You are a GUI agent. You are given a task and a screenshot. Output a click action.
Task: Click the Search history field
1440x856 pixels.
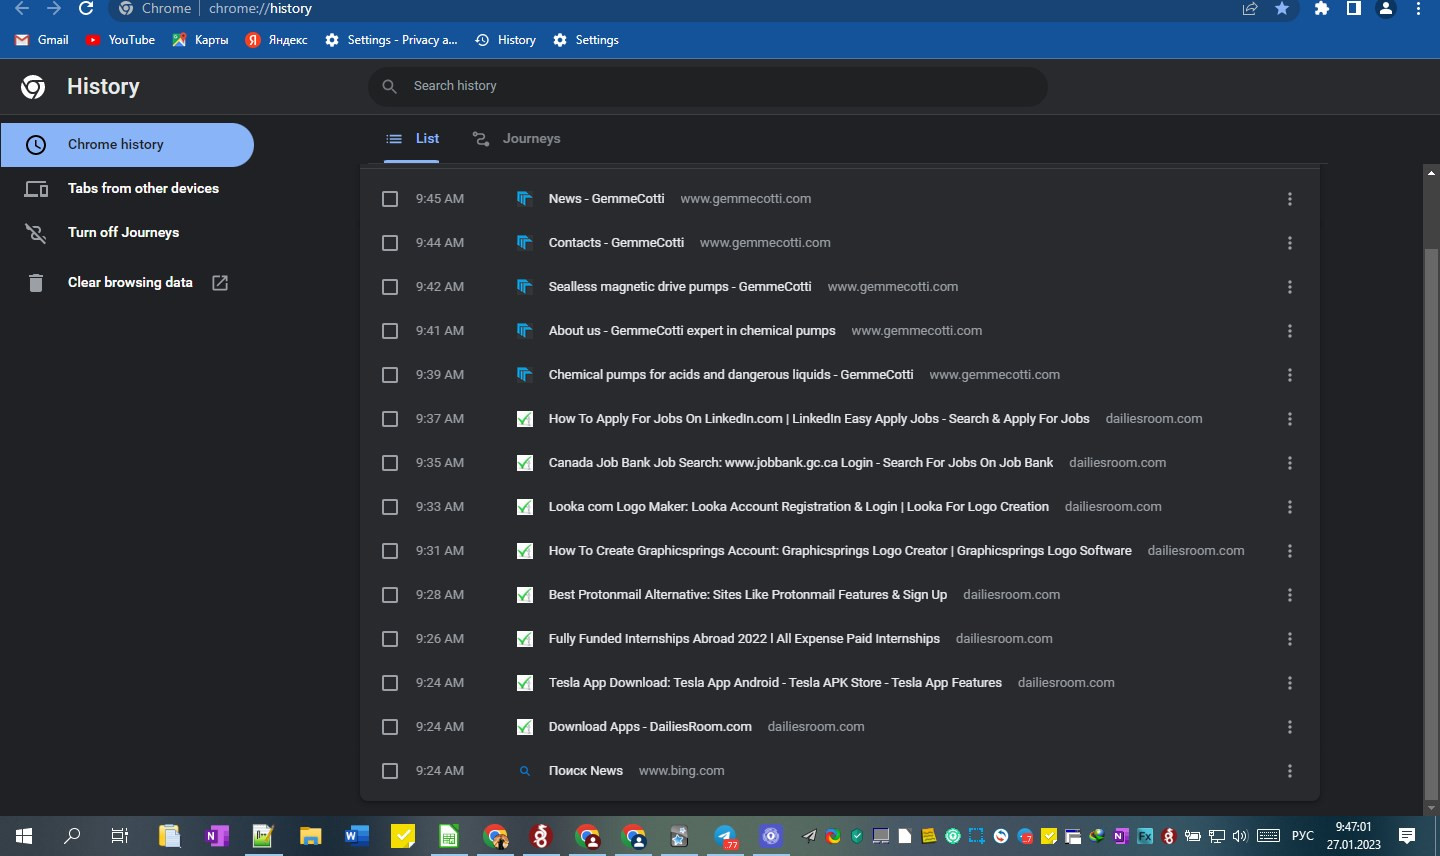pyautogui.click(x=708, y=86)
